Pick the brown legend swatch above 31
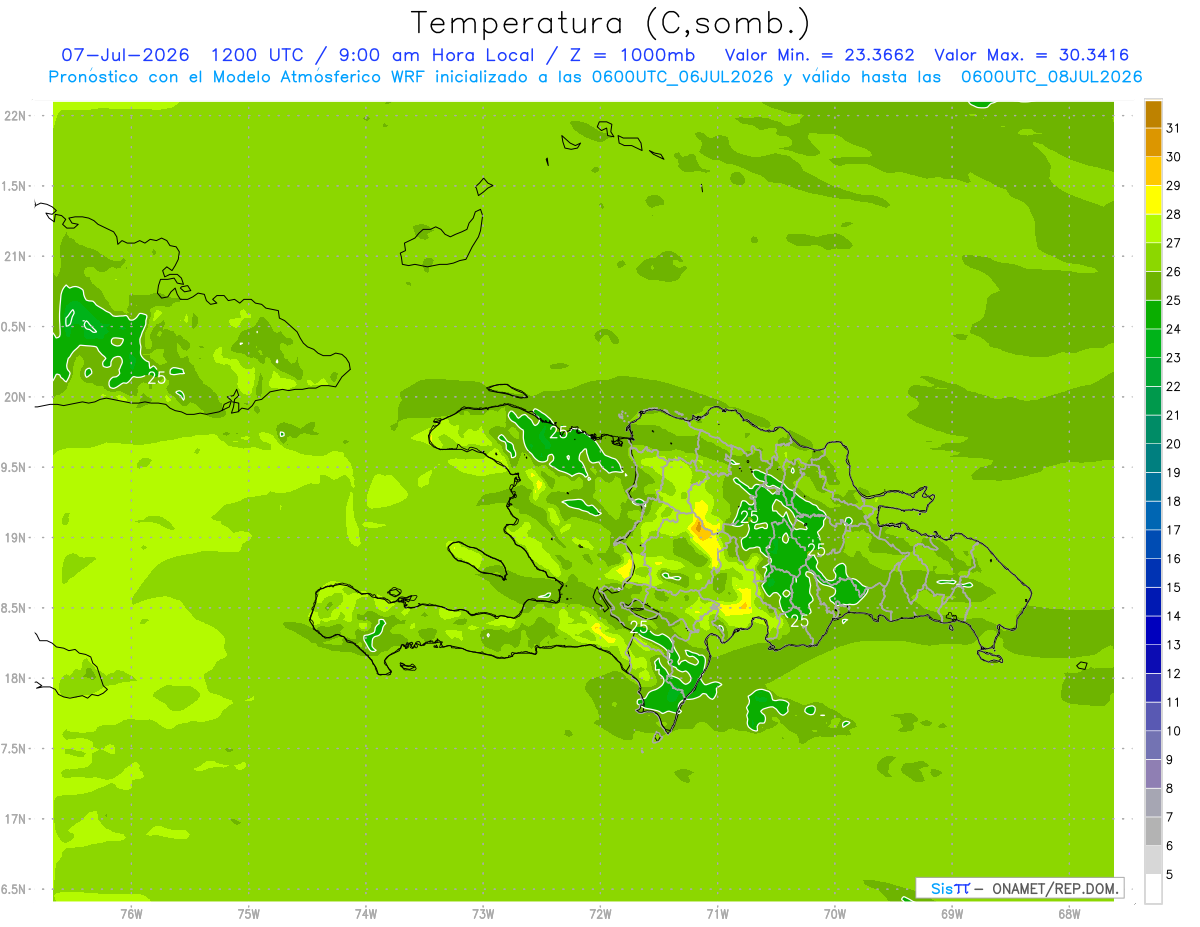 [x=1153, y=115]
